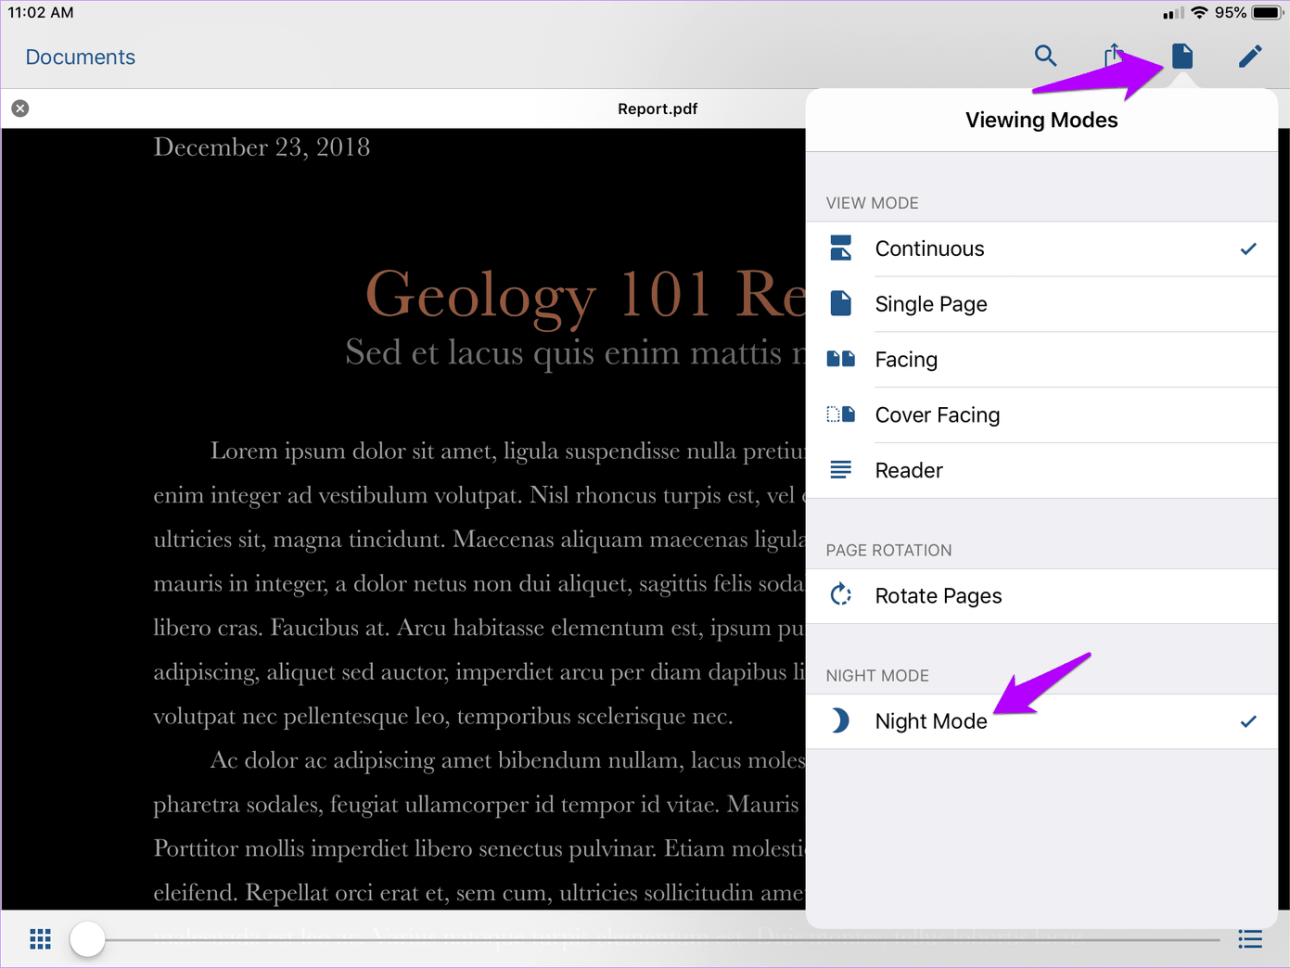Viewport: 1290px width, 968px height.
Task: Click the crescent moon icon
Action: pyautogui.click(x=841, y=721)
